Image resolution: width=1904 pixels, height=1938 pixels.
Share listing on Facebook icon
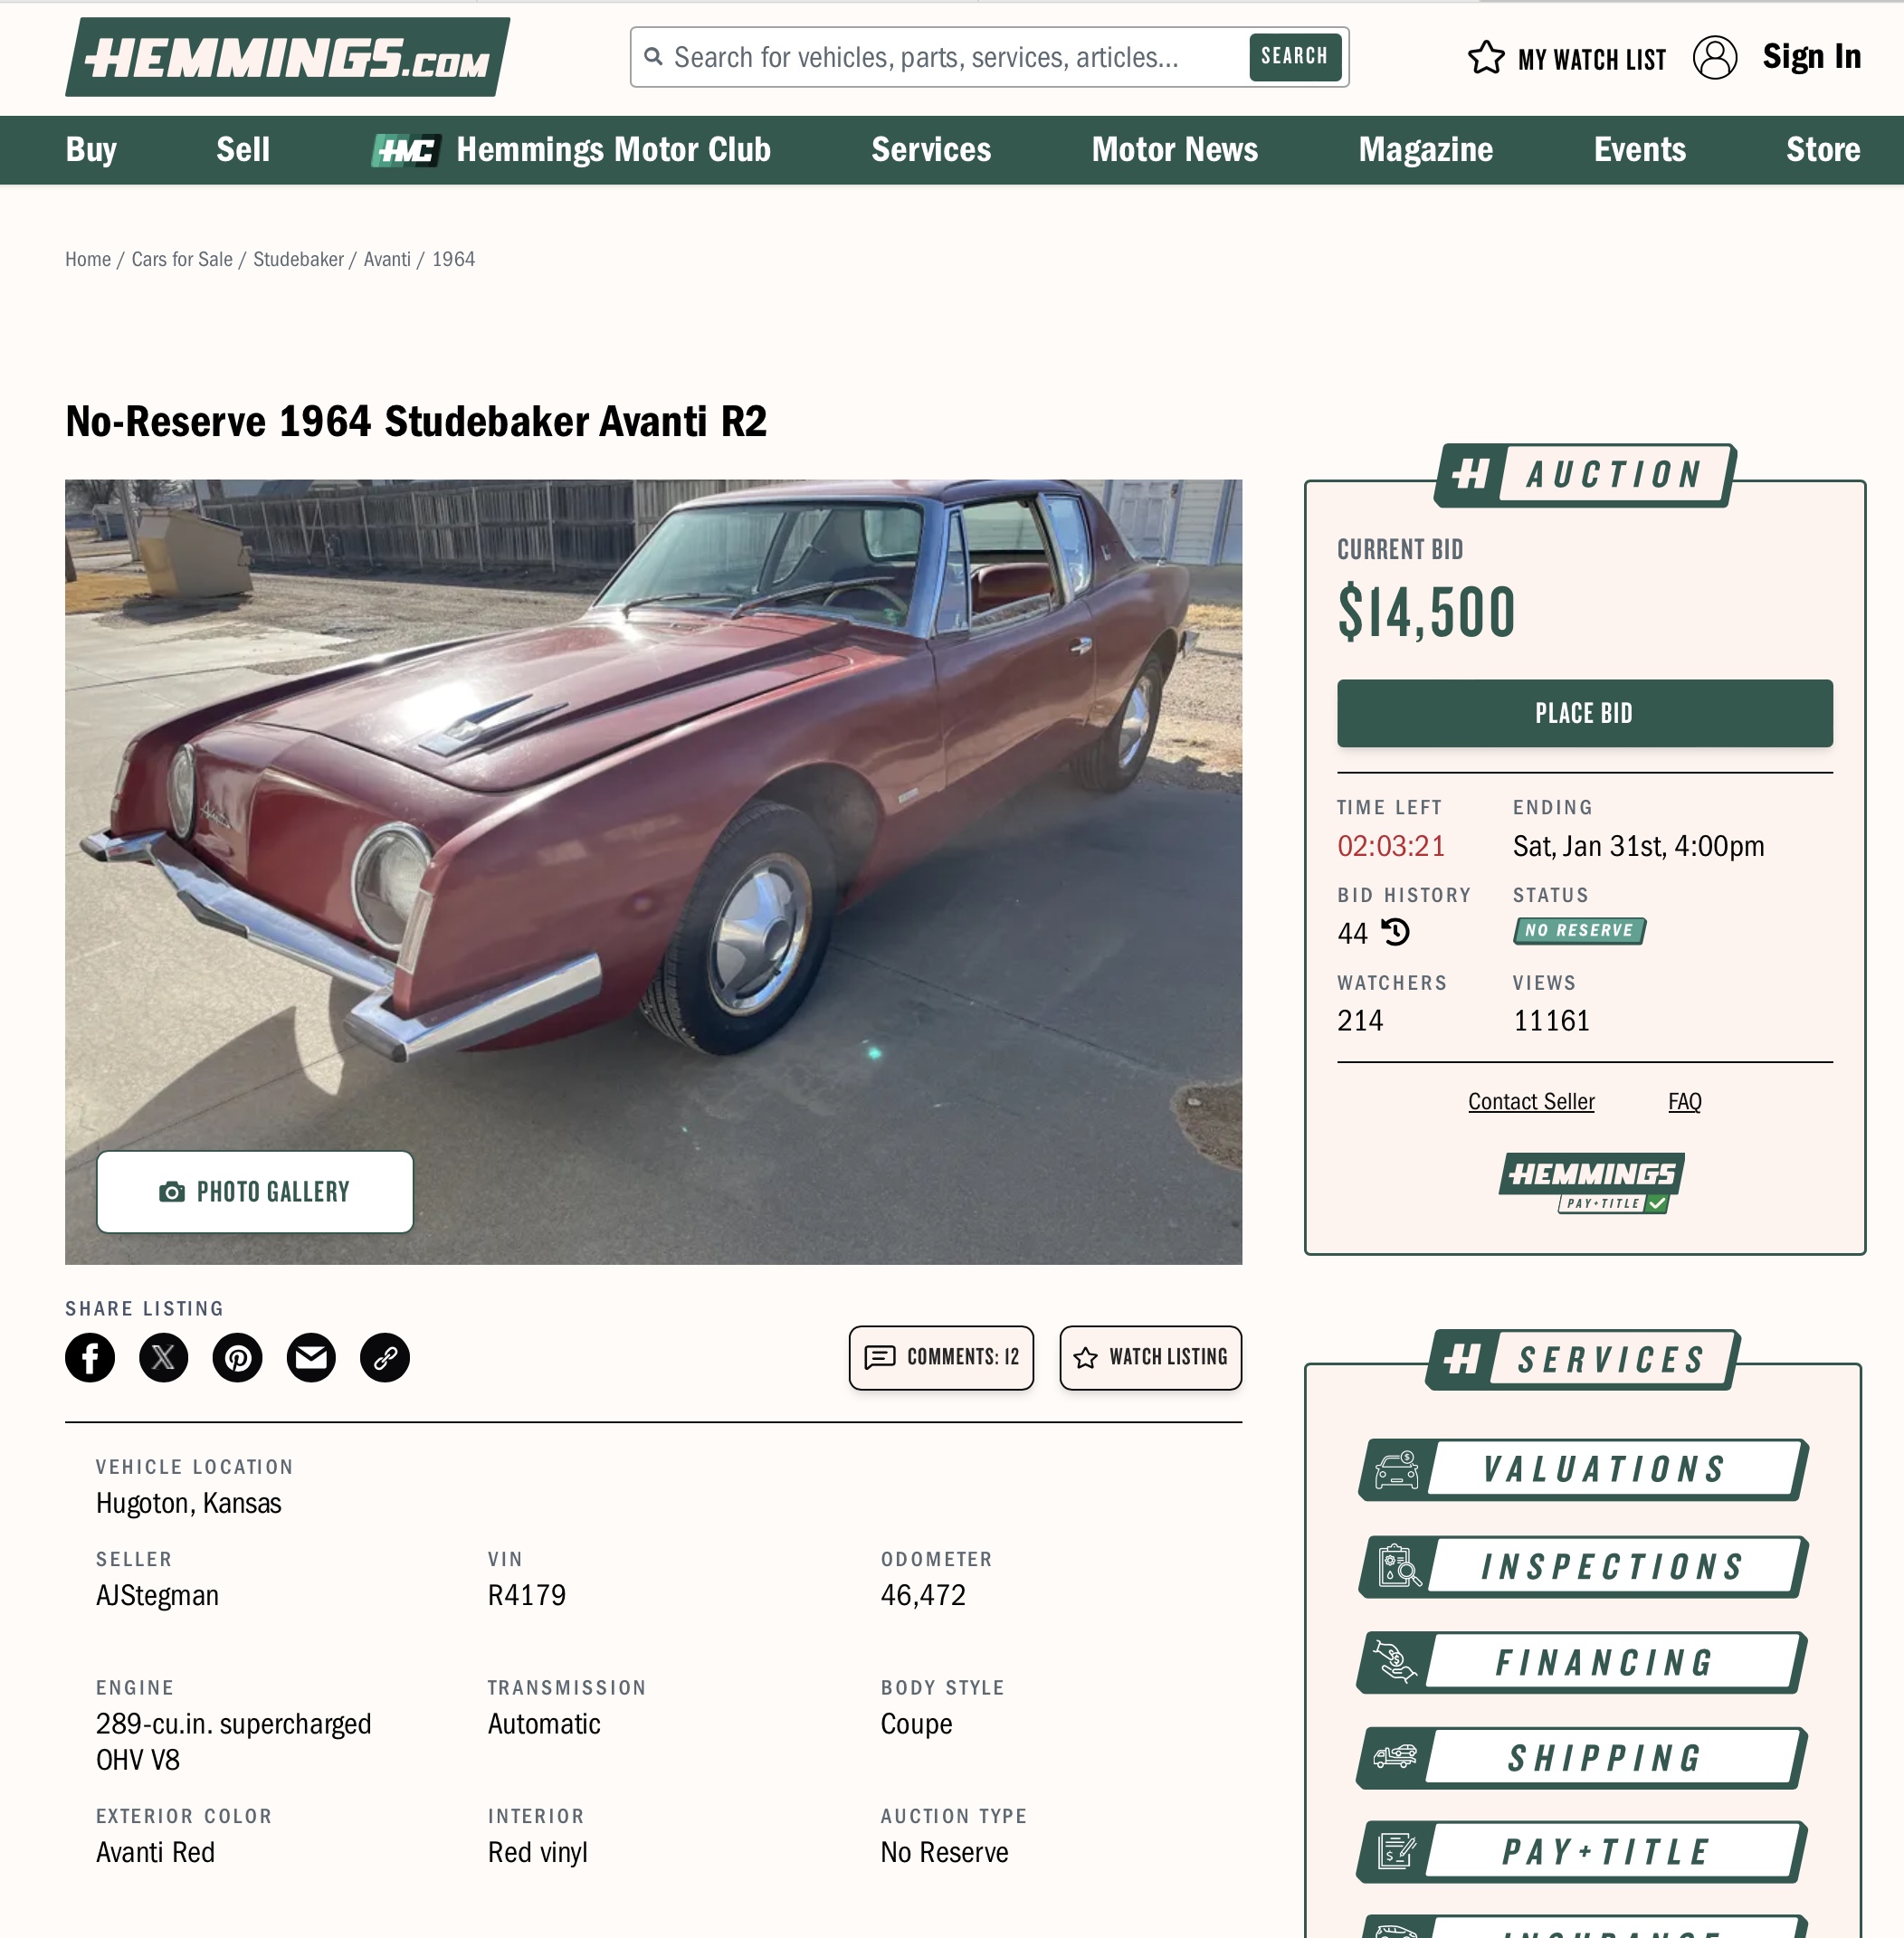click(90, 1357)
